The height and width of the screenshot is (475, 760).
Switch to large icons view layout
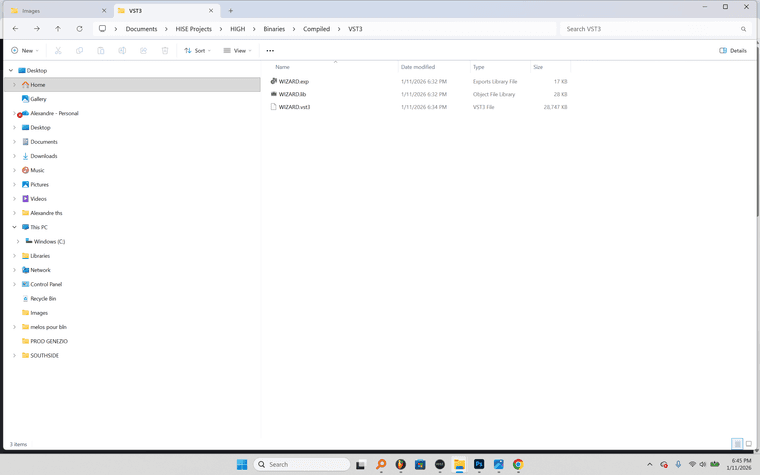click(x=749, y=443)
